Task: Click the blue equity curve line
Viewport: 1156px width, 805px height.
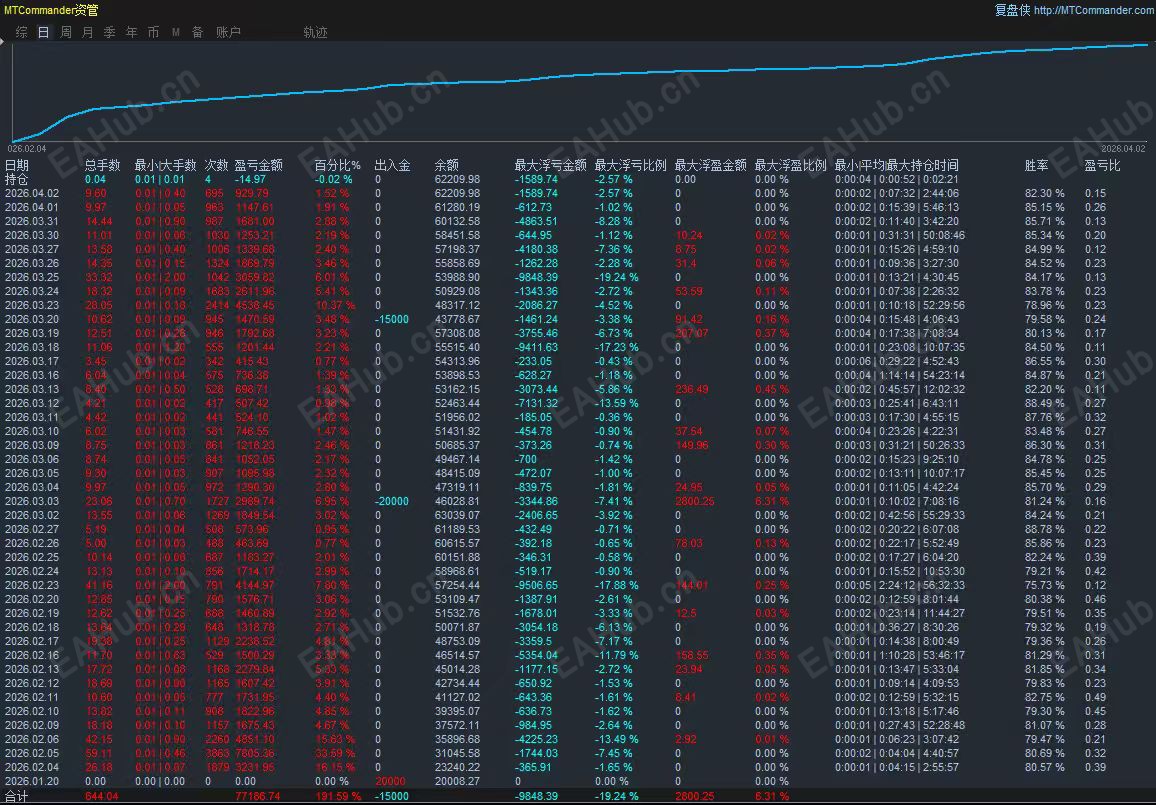Action: [579, 76]
